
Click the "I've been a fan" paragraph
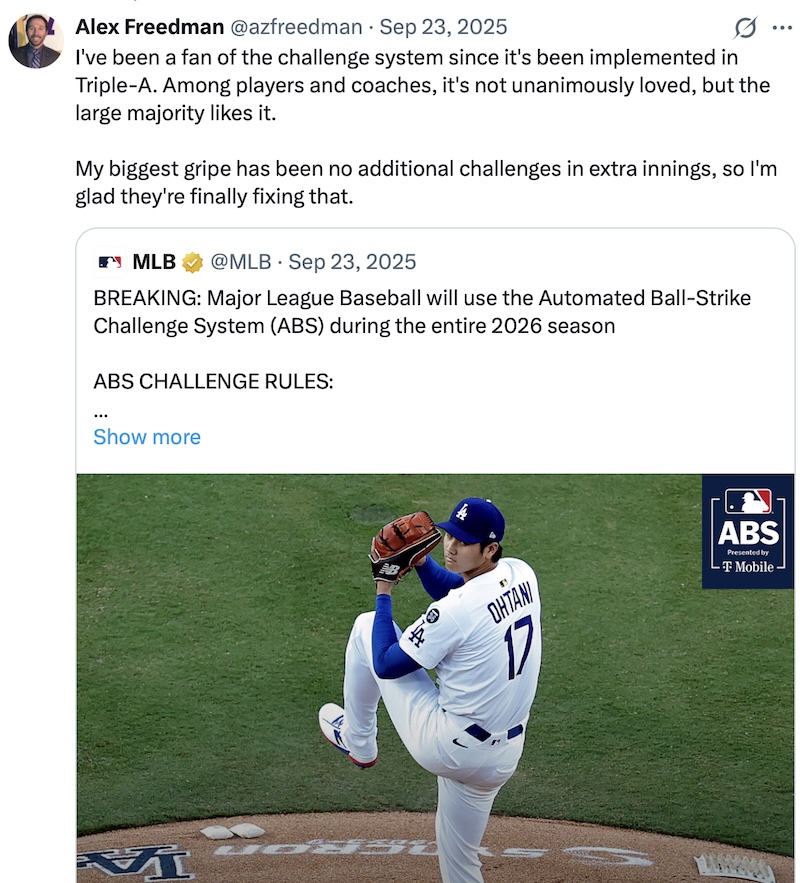coord(422,85)
